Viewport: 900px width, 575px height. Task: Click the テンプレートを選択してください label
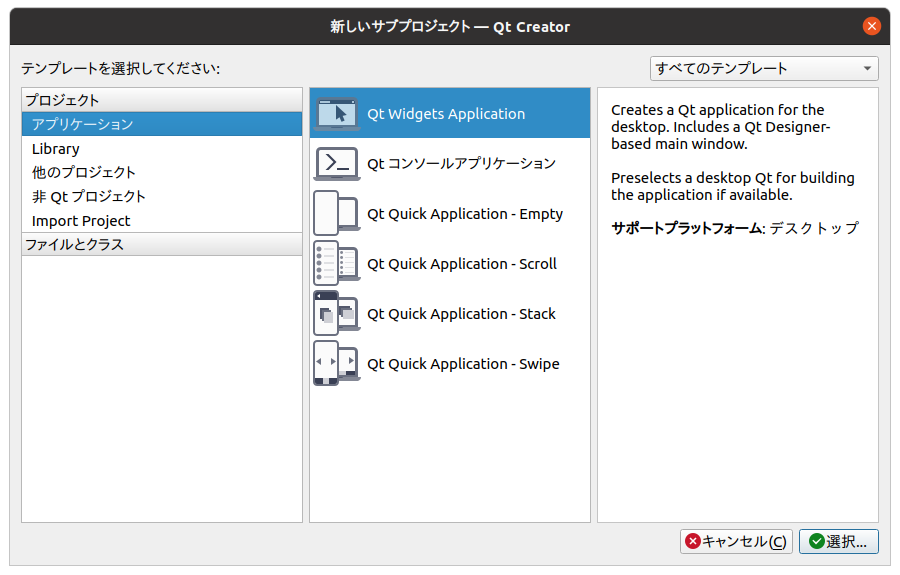(x=121, y=68)
